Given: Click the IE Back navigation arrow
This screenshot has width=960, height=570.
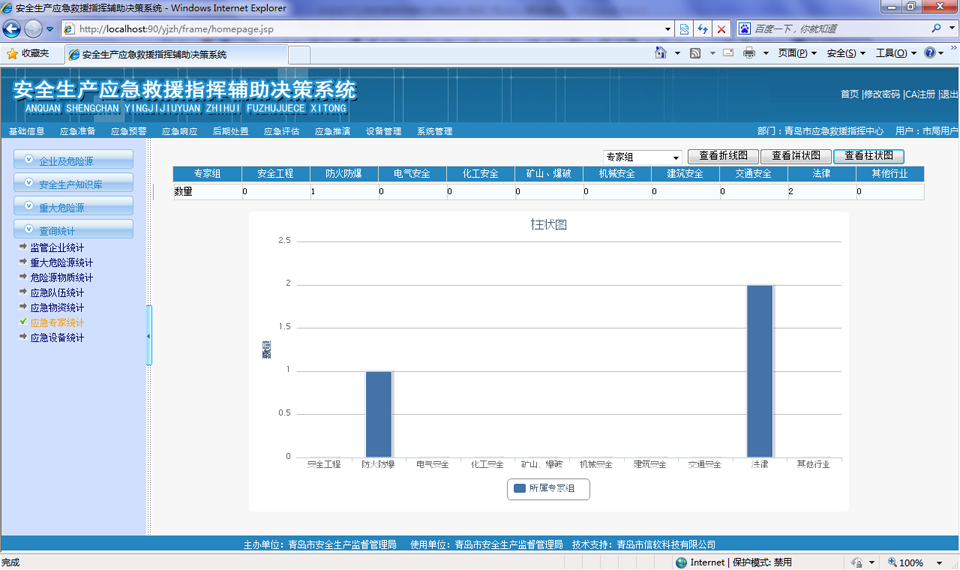Looking at the screenshot, I should pyautogui.click(x=13, y=29).
